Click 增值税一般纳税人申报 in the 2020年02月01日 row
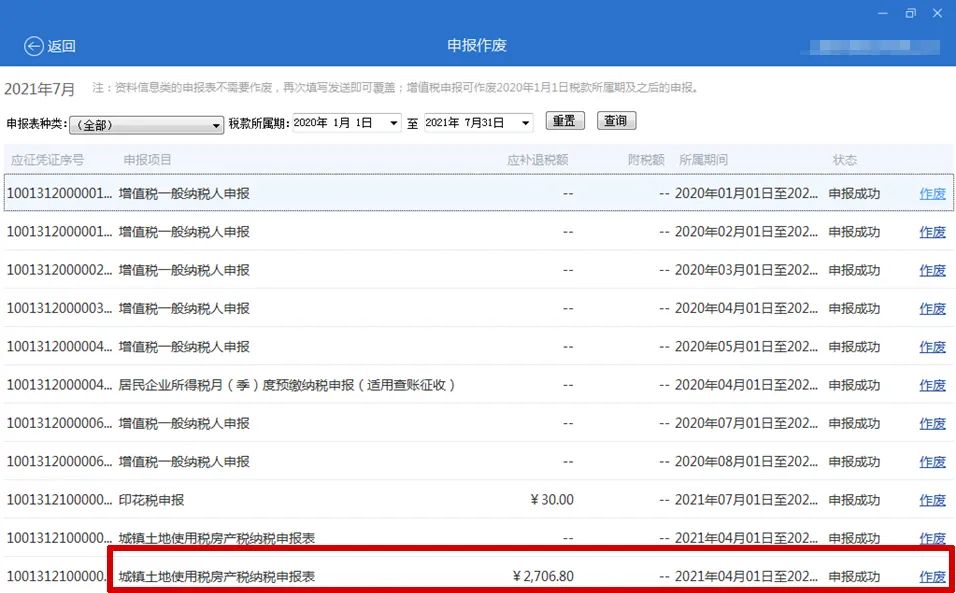Screen dimensions: 956x593 click(184, 232)
